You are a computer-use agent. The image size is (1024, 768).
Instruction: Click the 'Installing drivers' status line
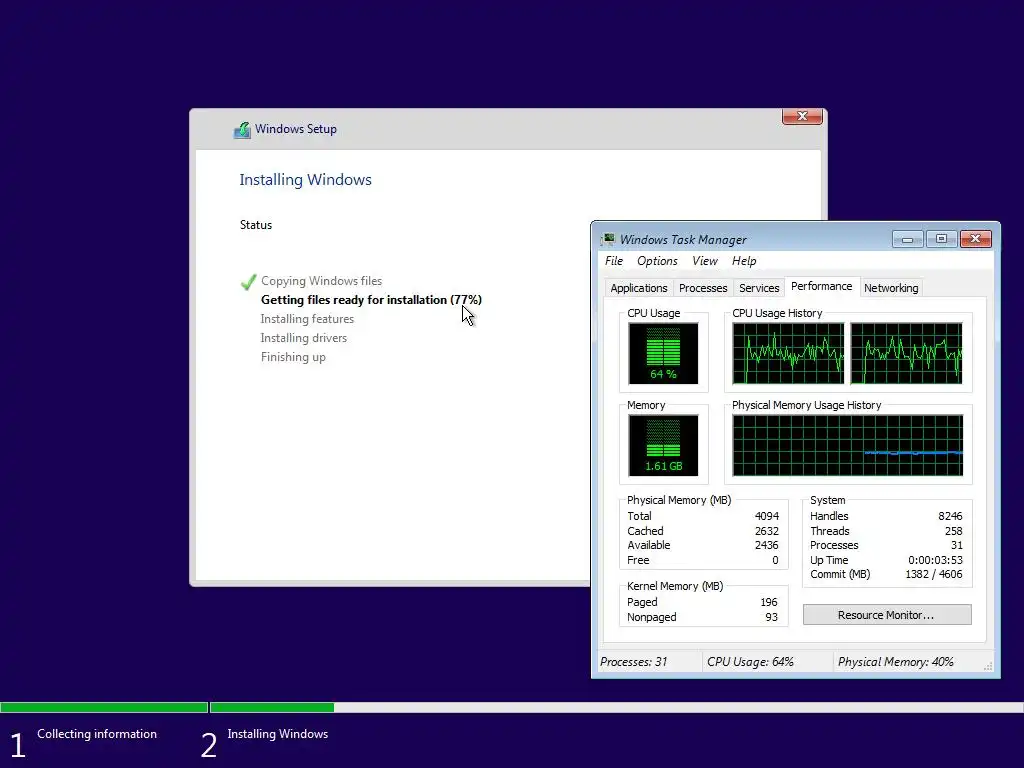tap(304, 338)
